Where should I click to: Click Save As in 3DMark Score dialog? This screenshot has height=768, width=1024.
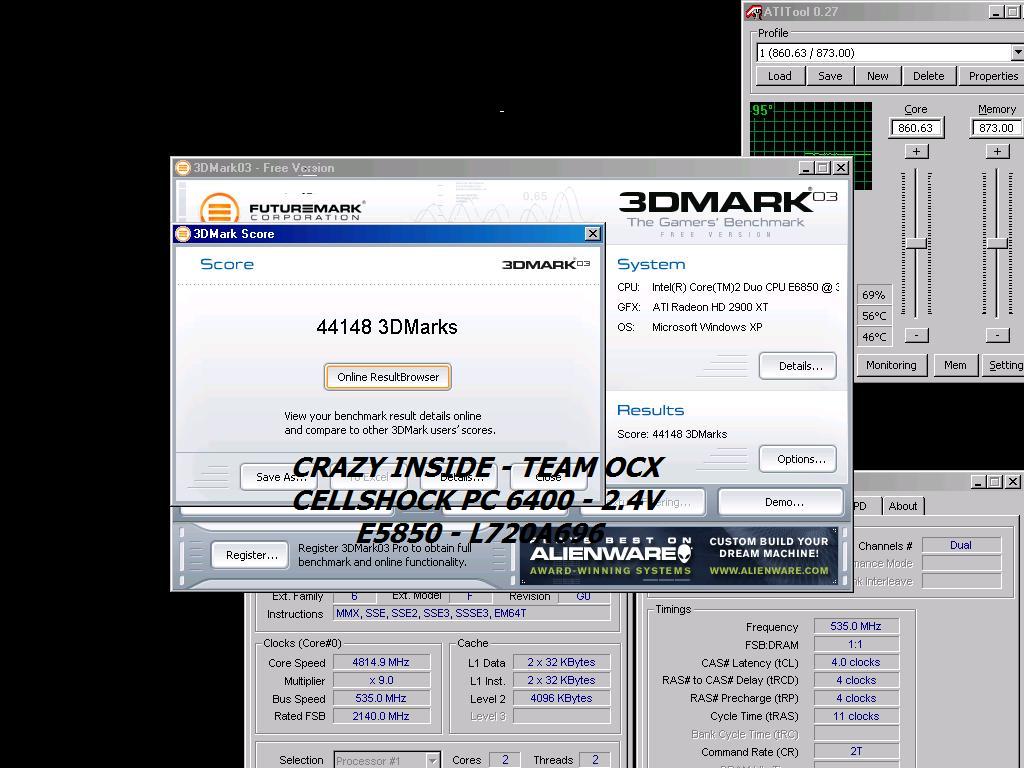[x=278, y=477]
